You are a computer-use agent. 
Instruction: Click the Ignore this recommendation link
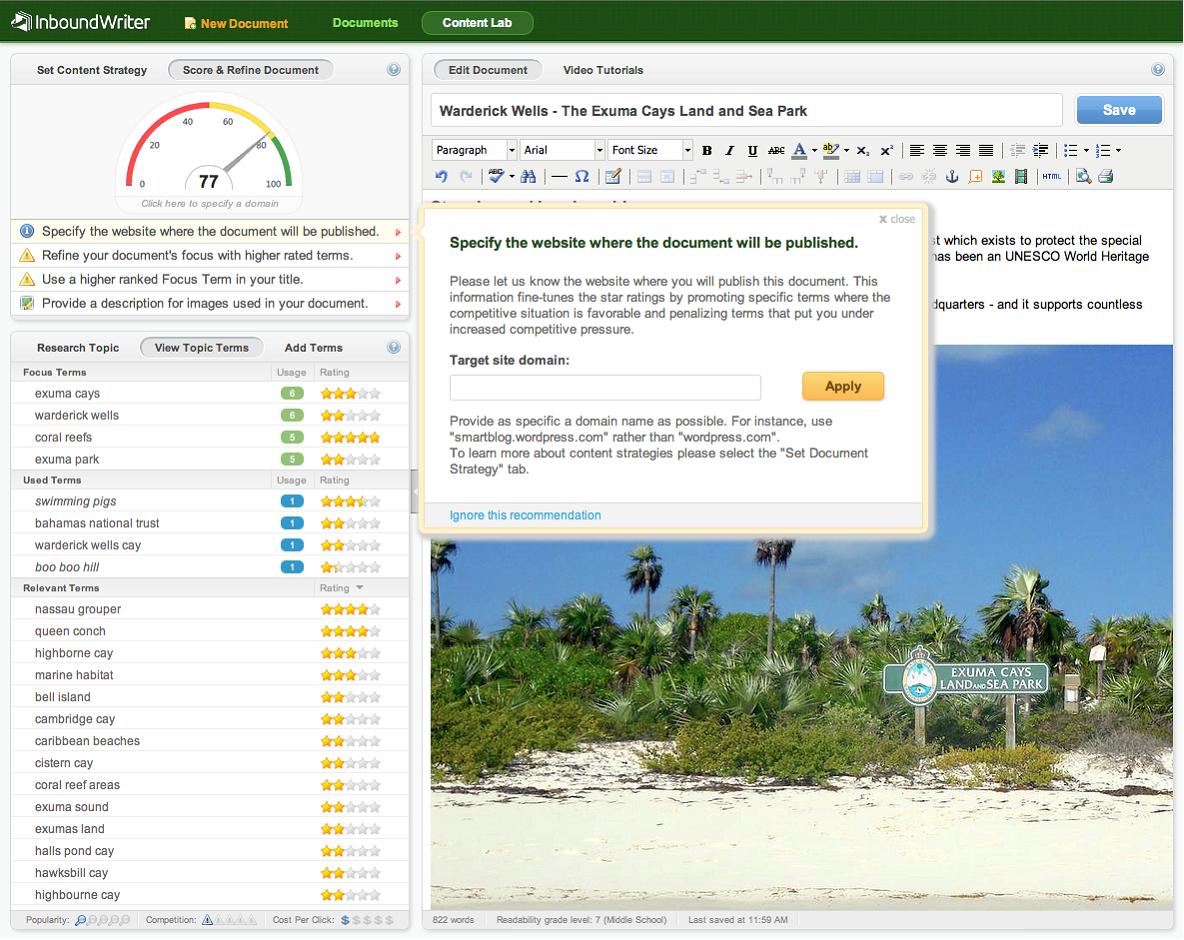[x=525, y=516]
